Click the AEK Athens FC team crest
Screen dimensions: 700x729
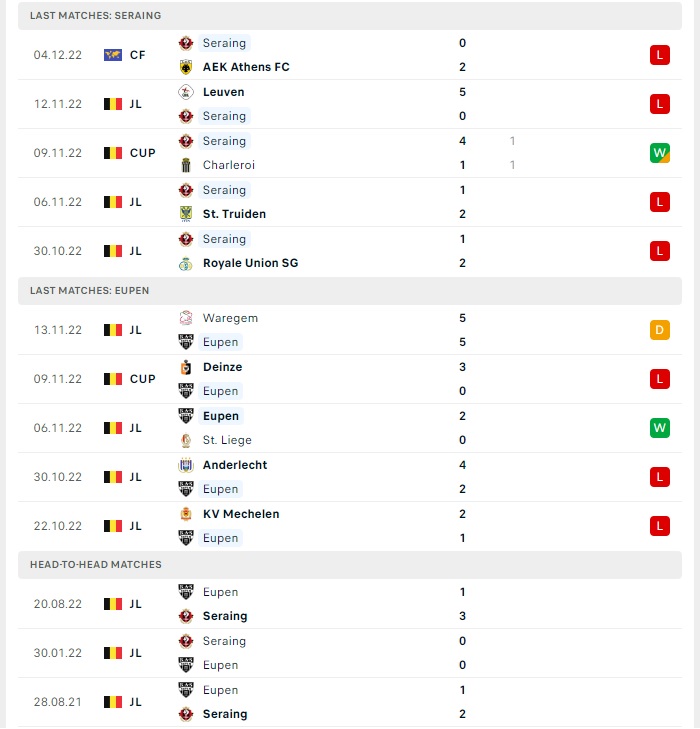(x=186, y=67)
